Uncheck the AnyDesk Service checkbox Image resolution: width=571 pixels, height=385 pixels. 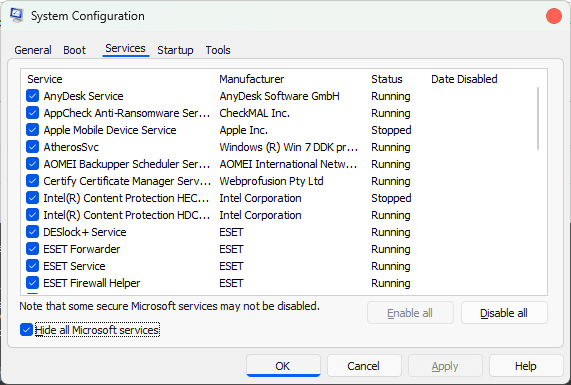[32, 96]
